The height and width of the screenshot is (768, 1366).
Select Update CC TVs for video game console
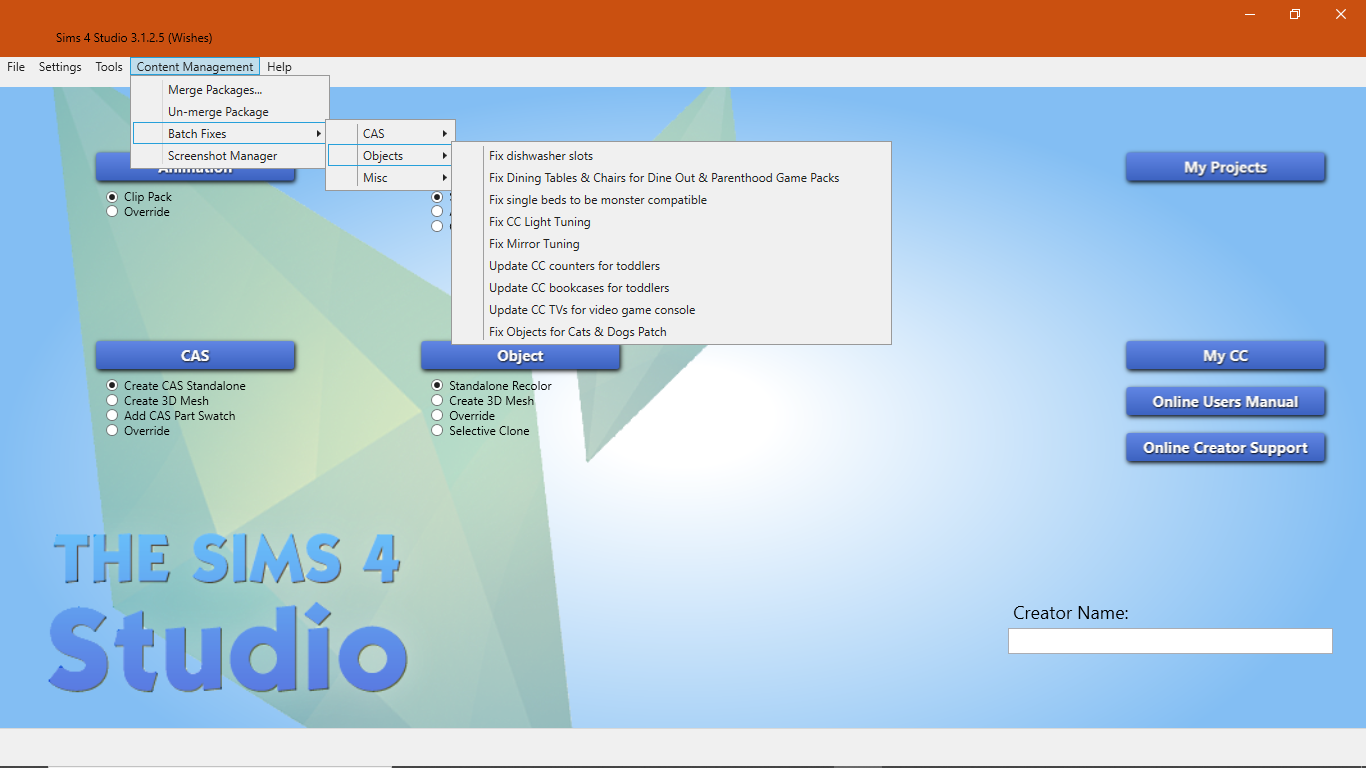671,310
